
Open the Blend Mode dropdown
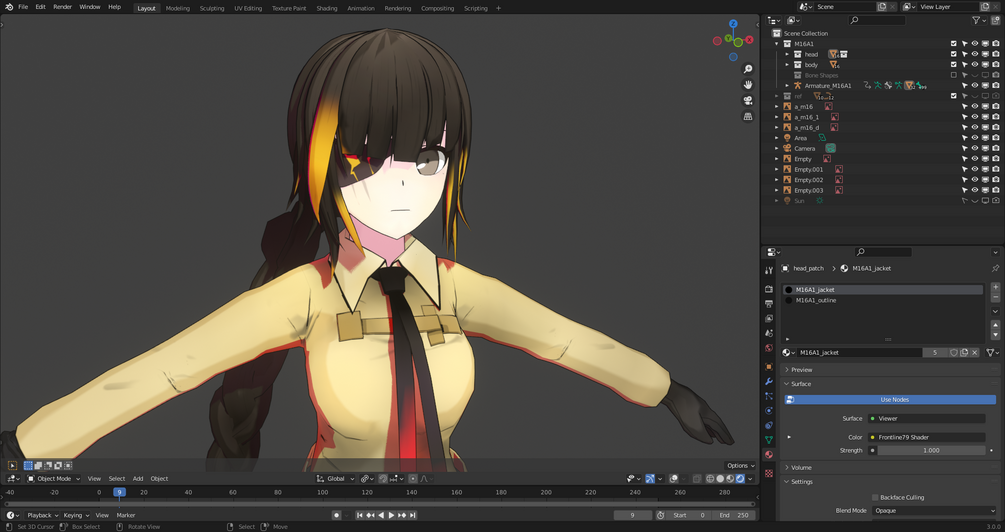tap(934, 511)
